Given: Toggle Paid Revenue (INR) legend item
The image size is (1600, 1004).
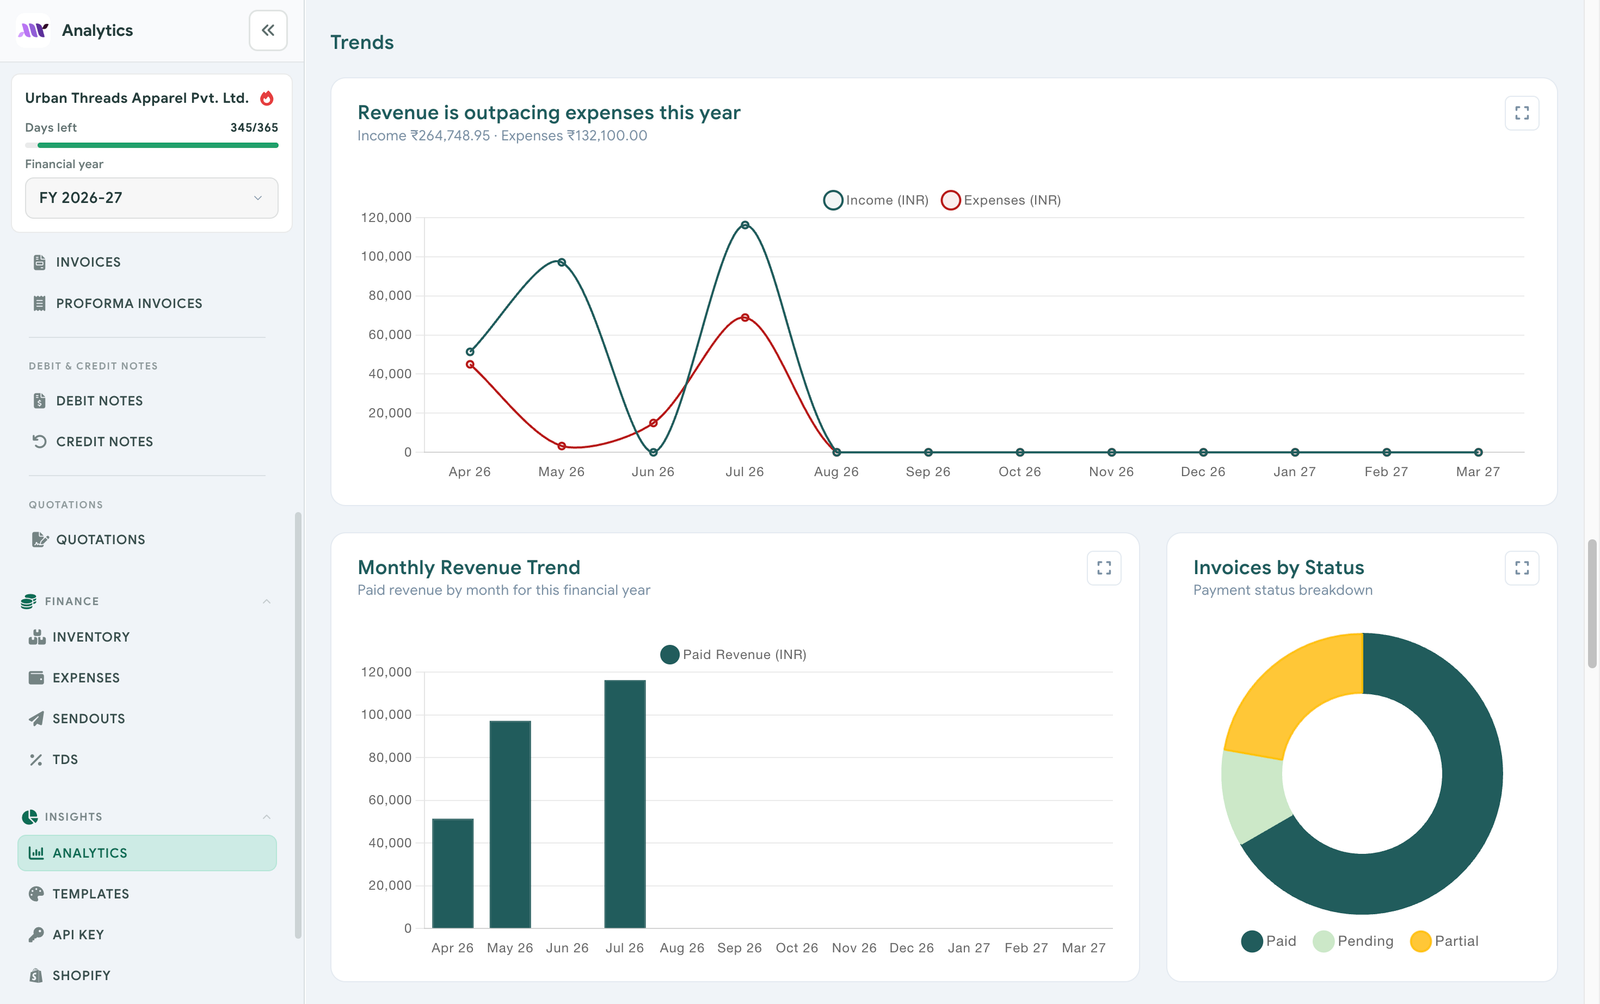Looking at the screenshot, I should (x=733, y=655).
